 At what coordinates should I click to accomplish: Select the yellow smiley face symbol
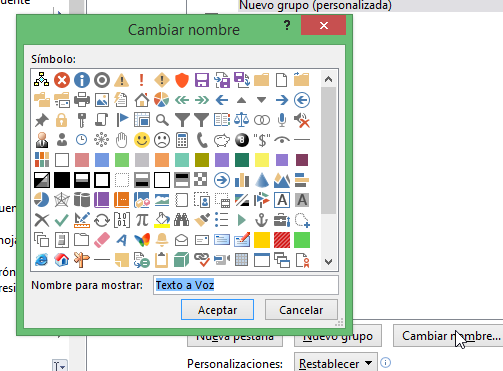click(x=142, y=140)
